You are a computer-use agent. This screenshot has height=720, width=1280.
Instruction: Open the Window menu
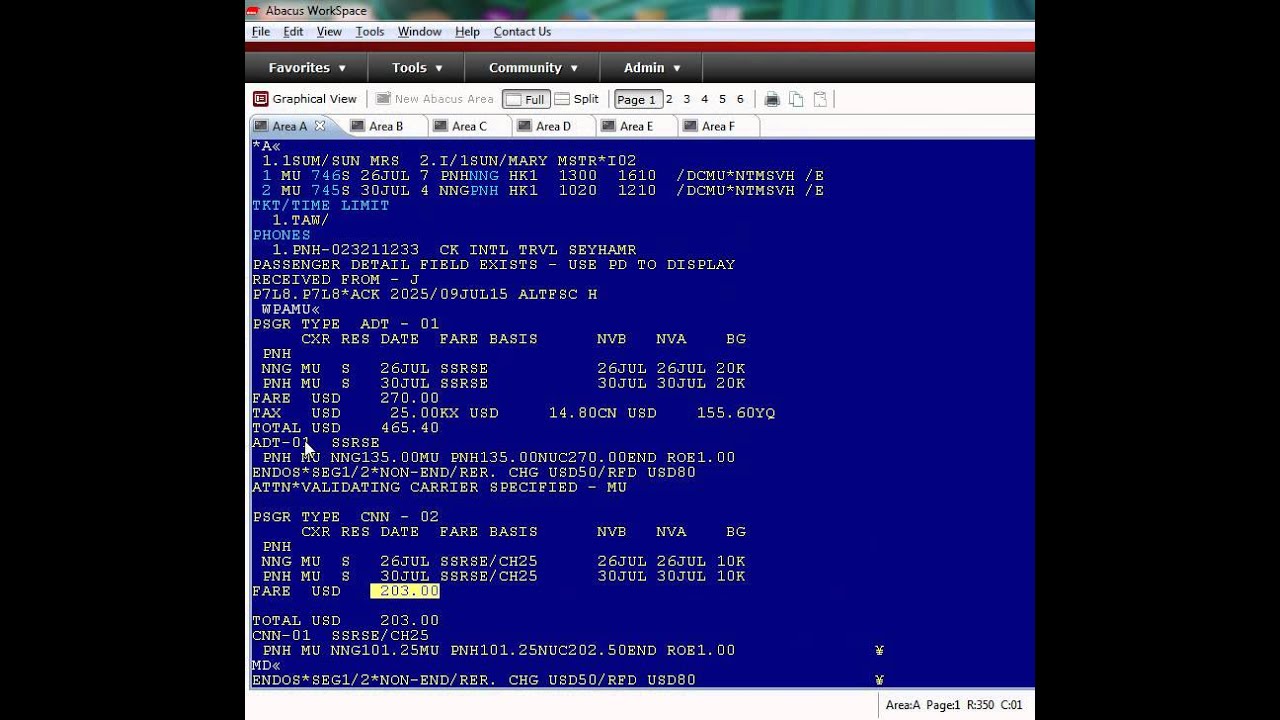(x=419, y=32)
